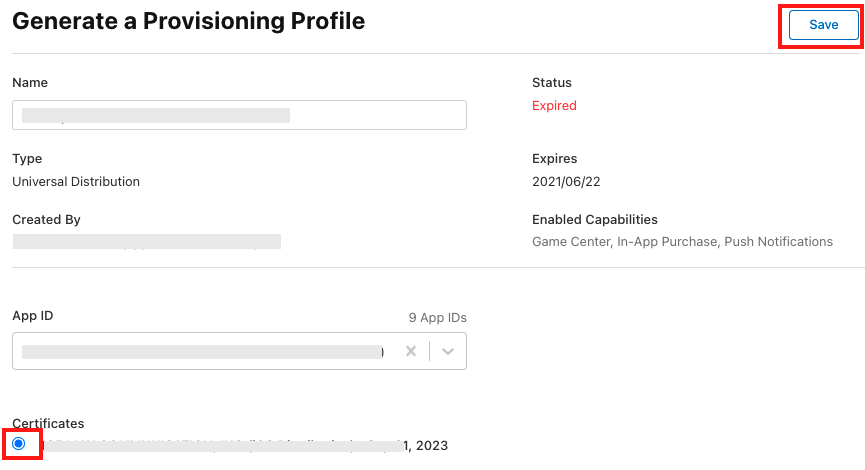Click the Generate a Provisioning Profile heading
Screen dimensions: 865x470
click(x=188, y=21)
